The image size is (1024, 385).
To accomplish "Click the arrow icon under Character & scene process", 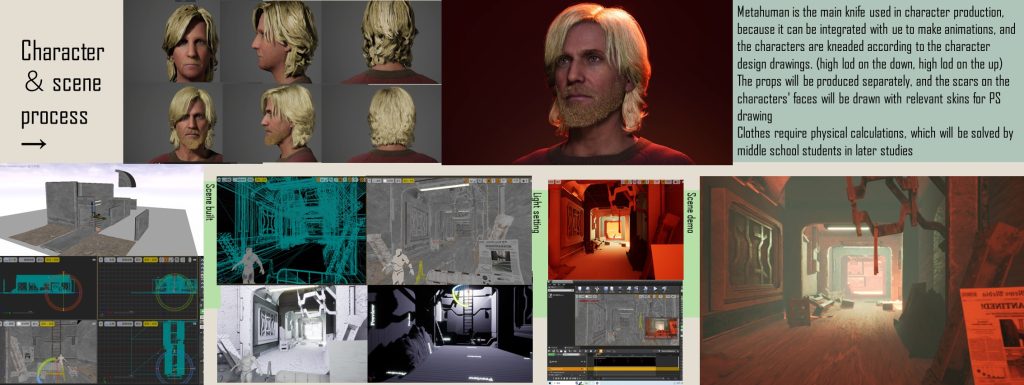I will click(x=33, y=144).
